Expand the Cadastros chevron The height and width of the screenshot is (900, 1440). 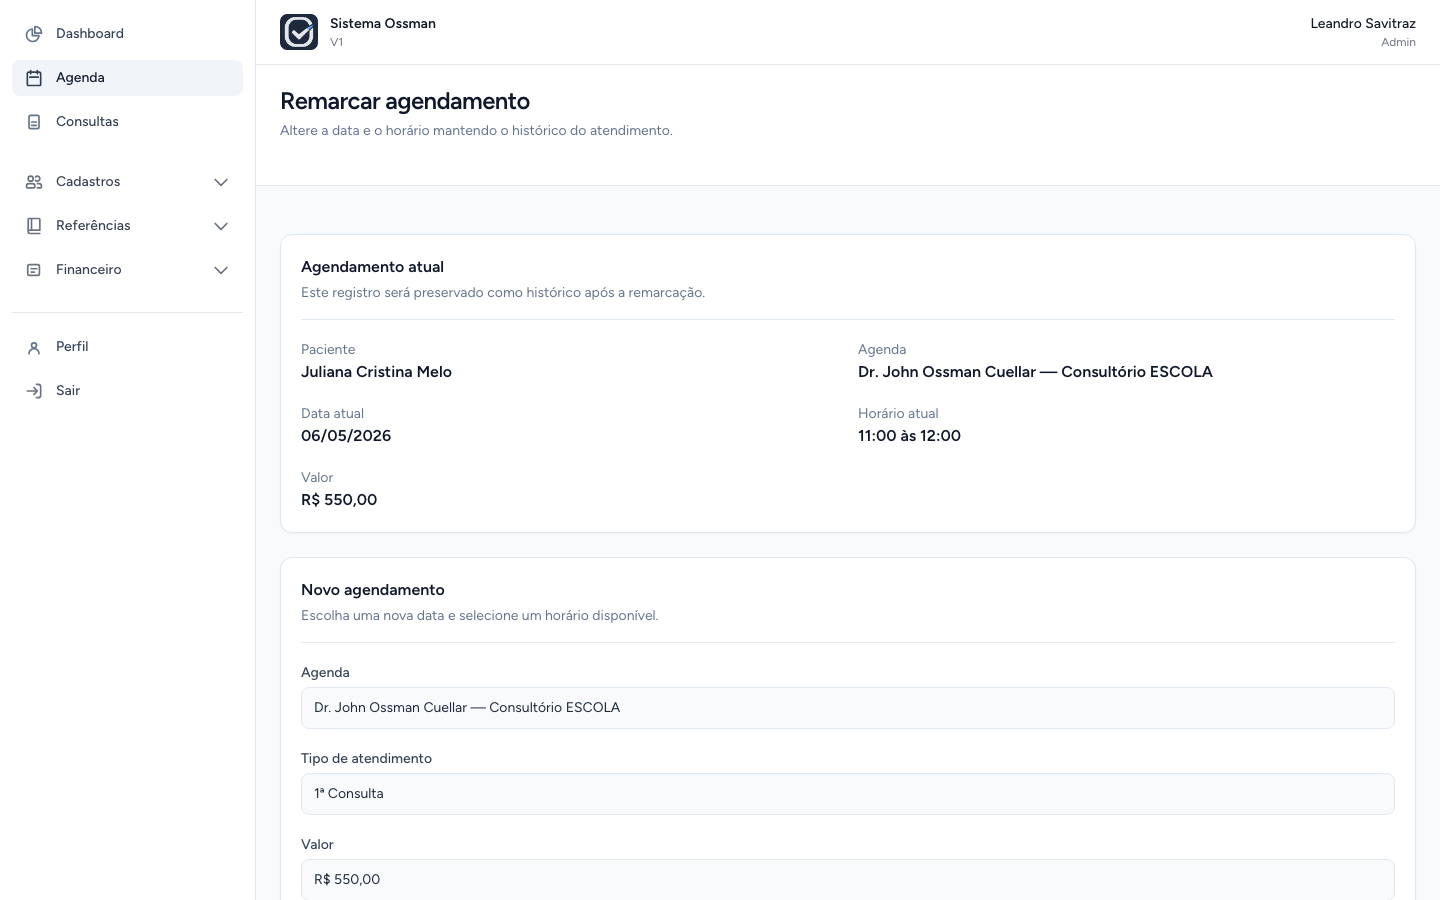pyautogui.click(x=221, y=182)
